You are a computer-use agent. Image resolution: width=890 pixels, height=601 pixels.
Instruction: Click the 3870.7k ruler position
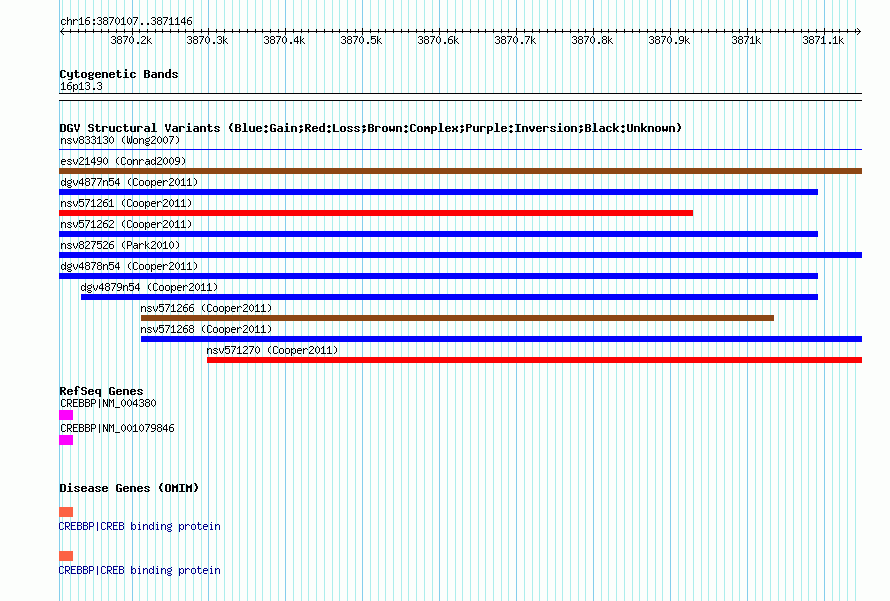(x=515, y=40)
